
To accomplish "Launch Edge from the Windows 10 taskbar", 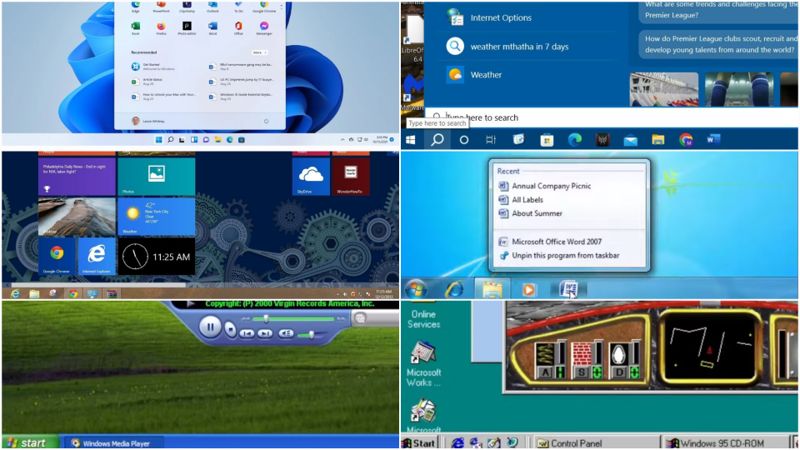I will [x=574, y=139].
